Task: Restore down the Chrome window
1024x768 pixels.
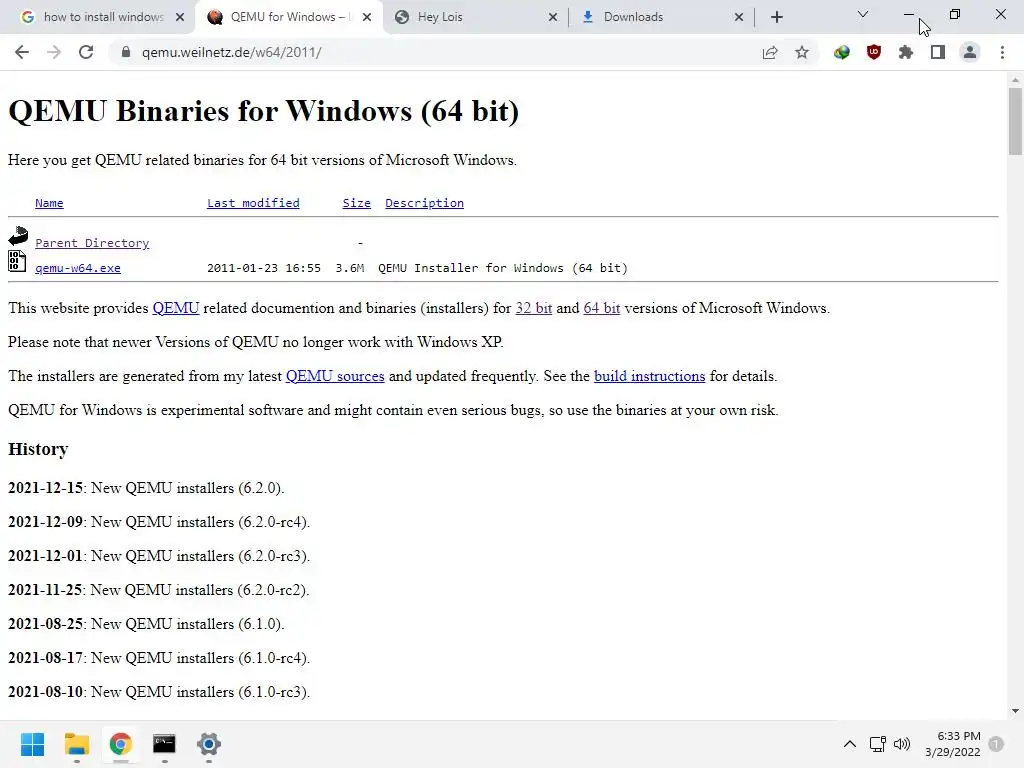Action: pos(955,14)
